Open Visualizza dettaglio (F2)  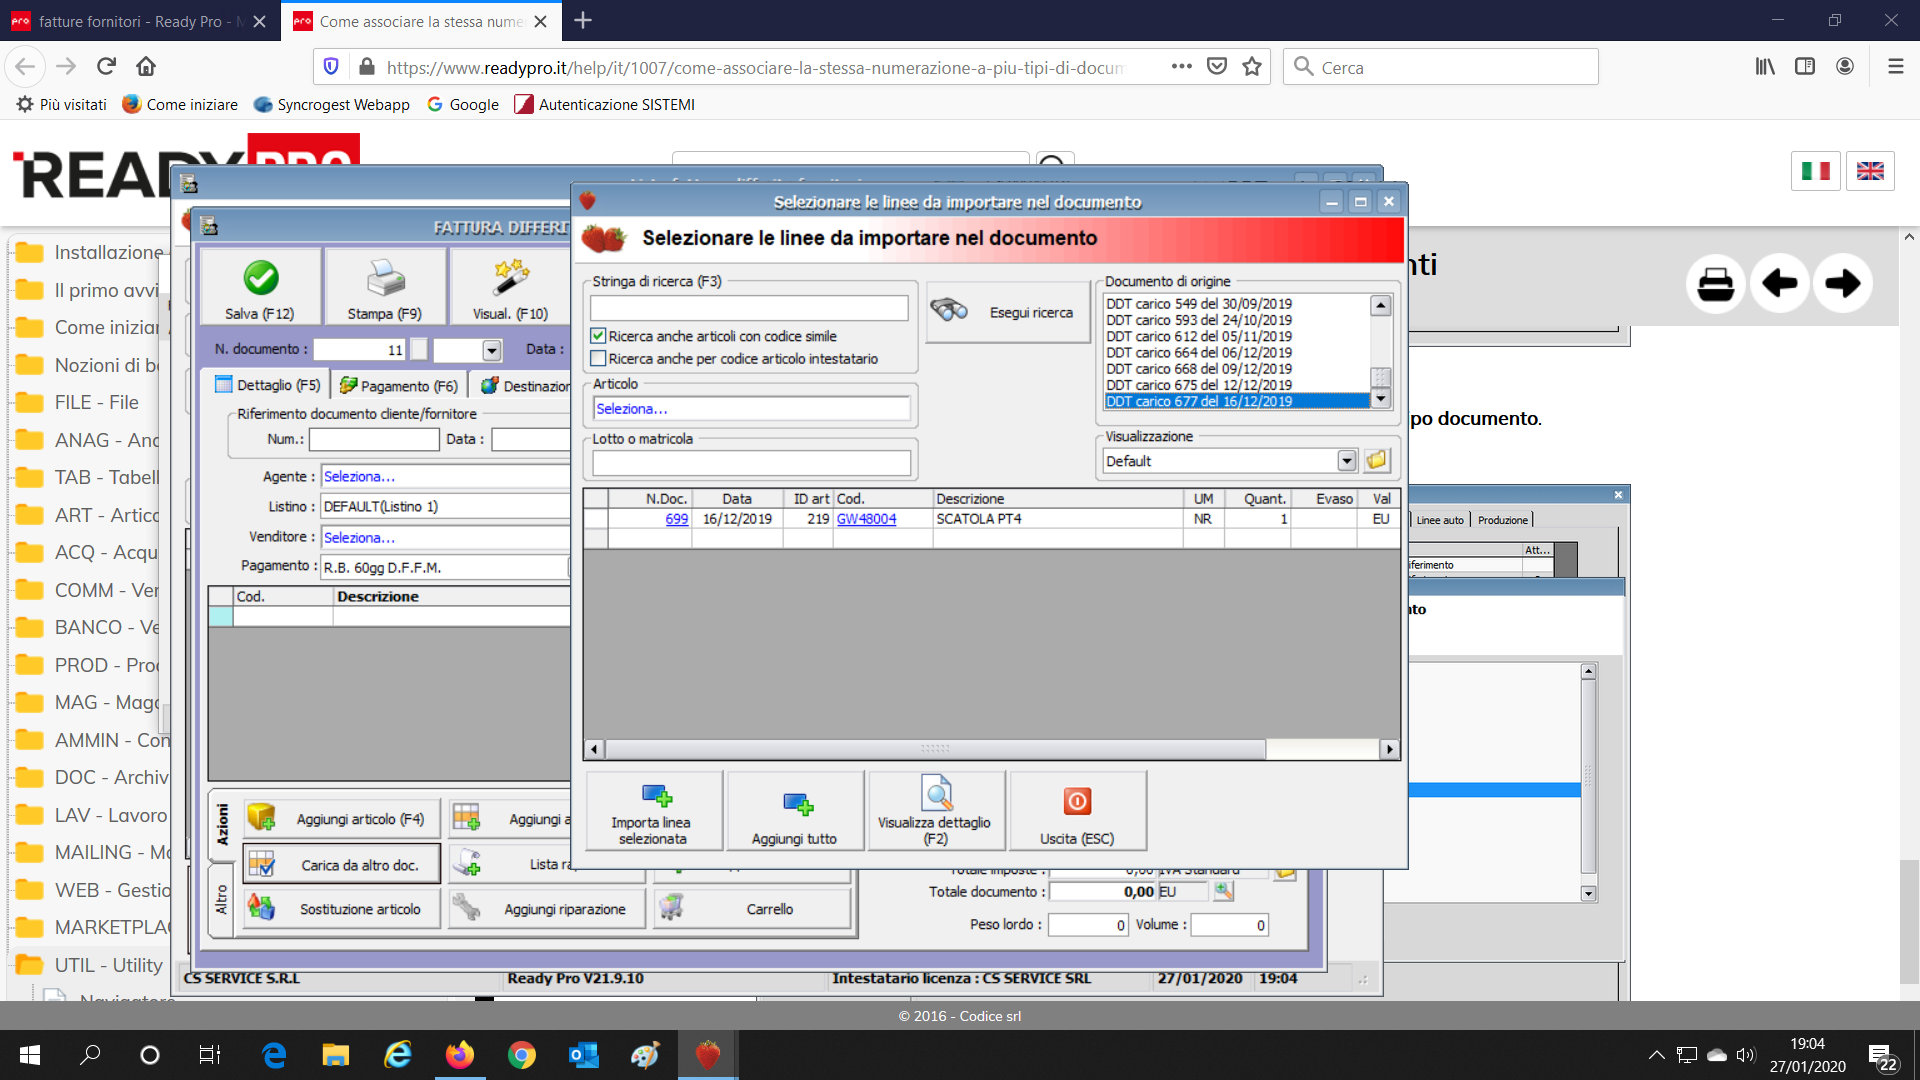(936, 811)
